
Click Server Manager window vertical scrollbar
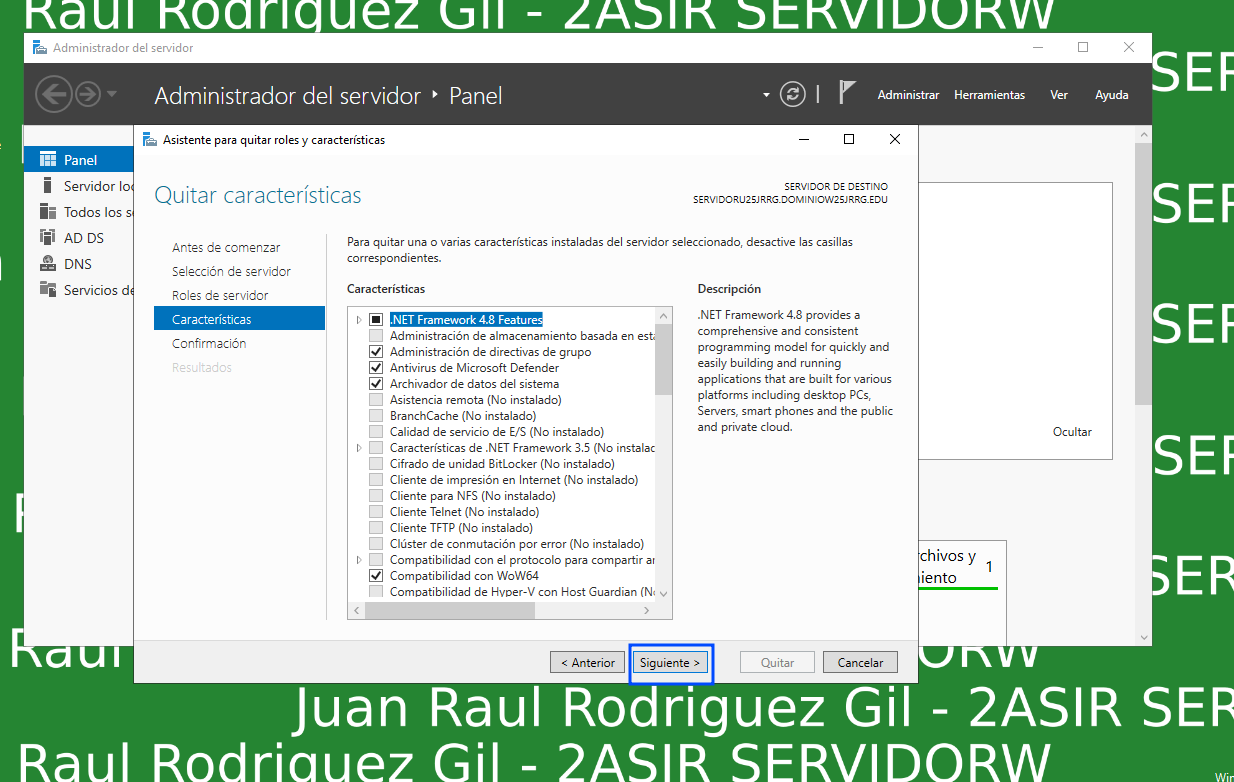tap(1144, 272)
